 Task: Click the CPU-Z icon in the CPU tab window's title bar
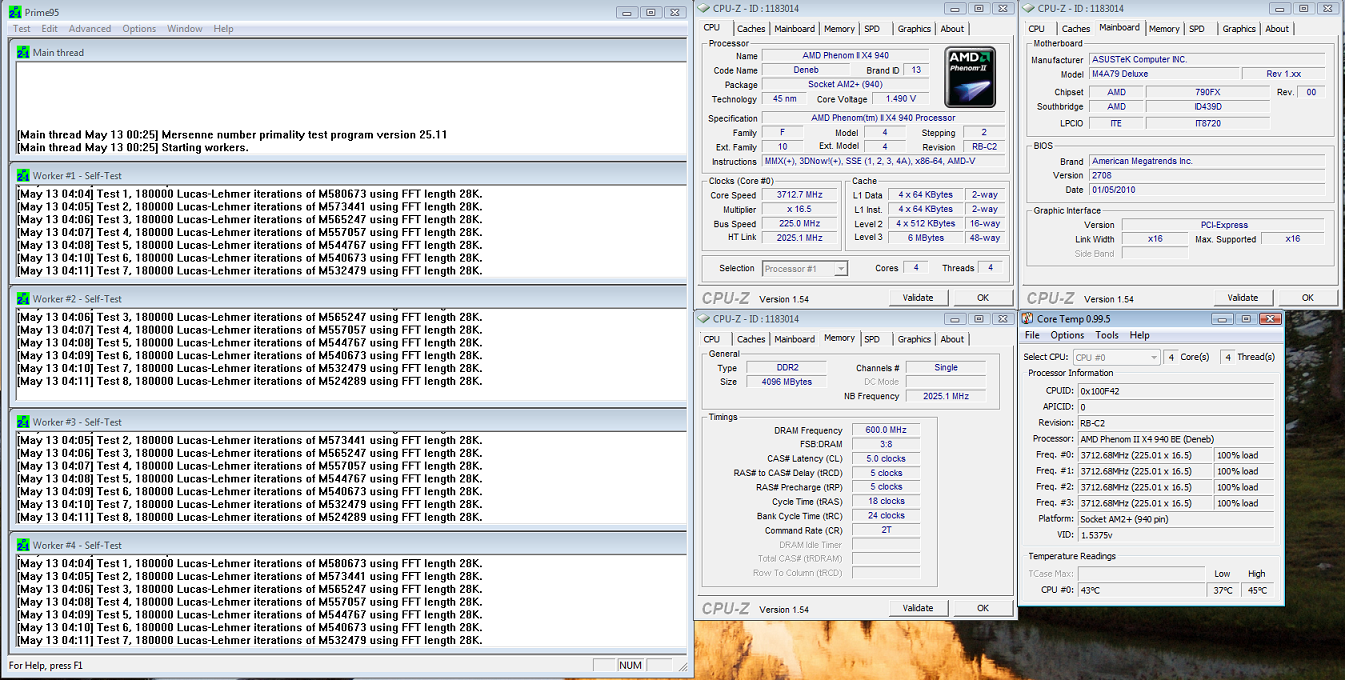point(703,9)
